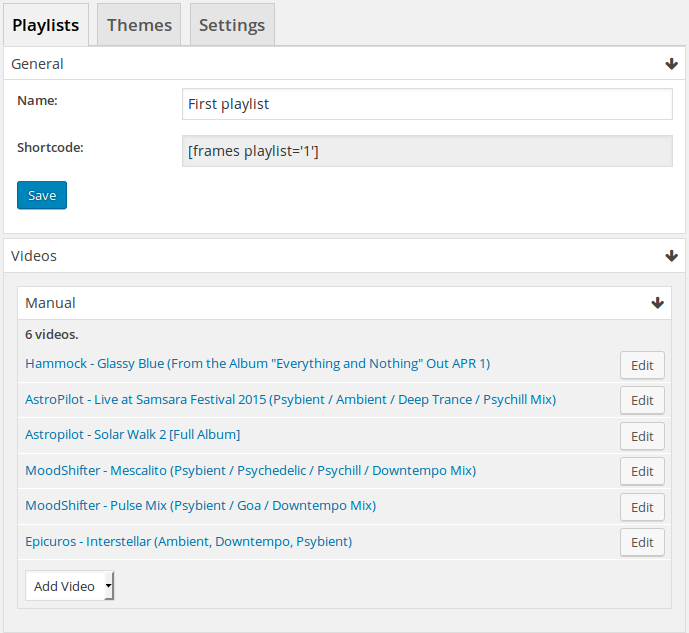
Task: Open MoodShifter - Pulse Mix link
Action: coord(200,506)
